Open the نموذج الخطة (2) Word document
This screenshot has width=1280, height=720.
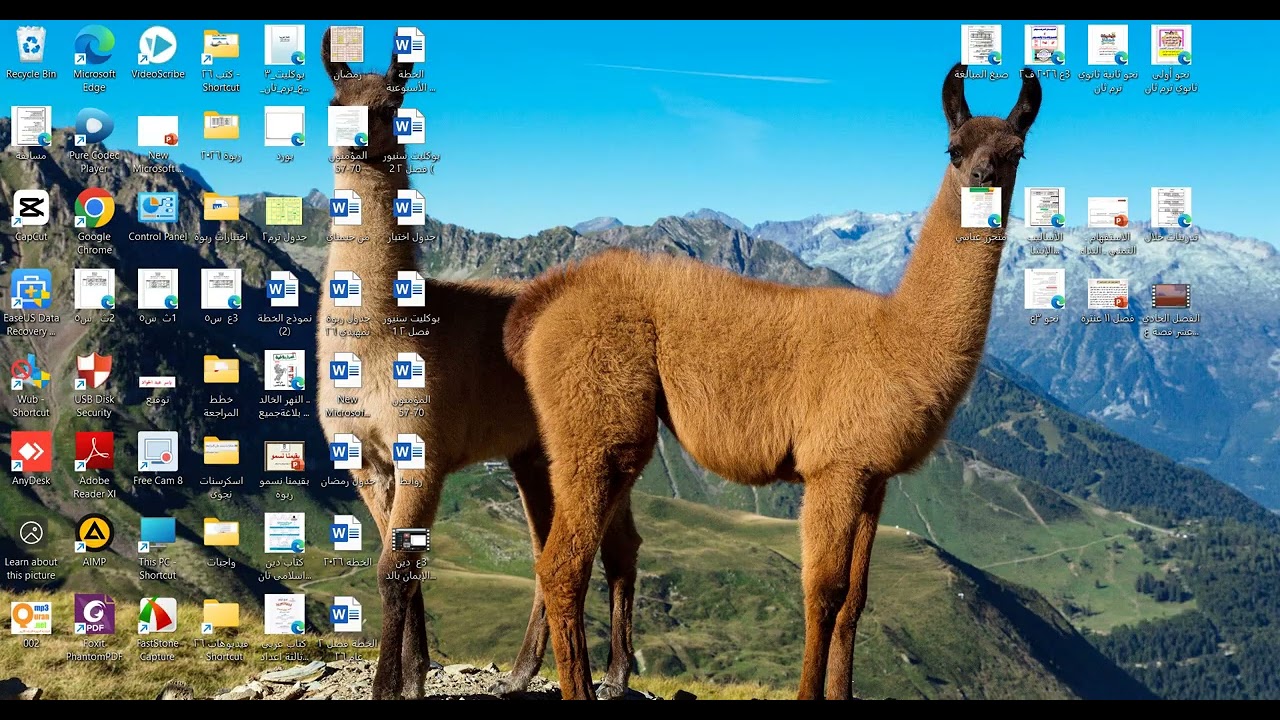284,289
